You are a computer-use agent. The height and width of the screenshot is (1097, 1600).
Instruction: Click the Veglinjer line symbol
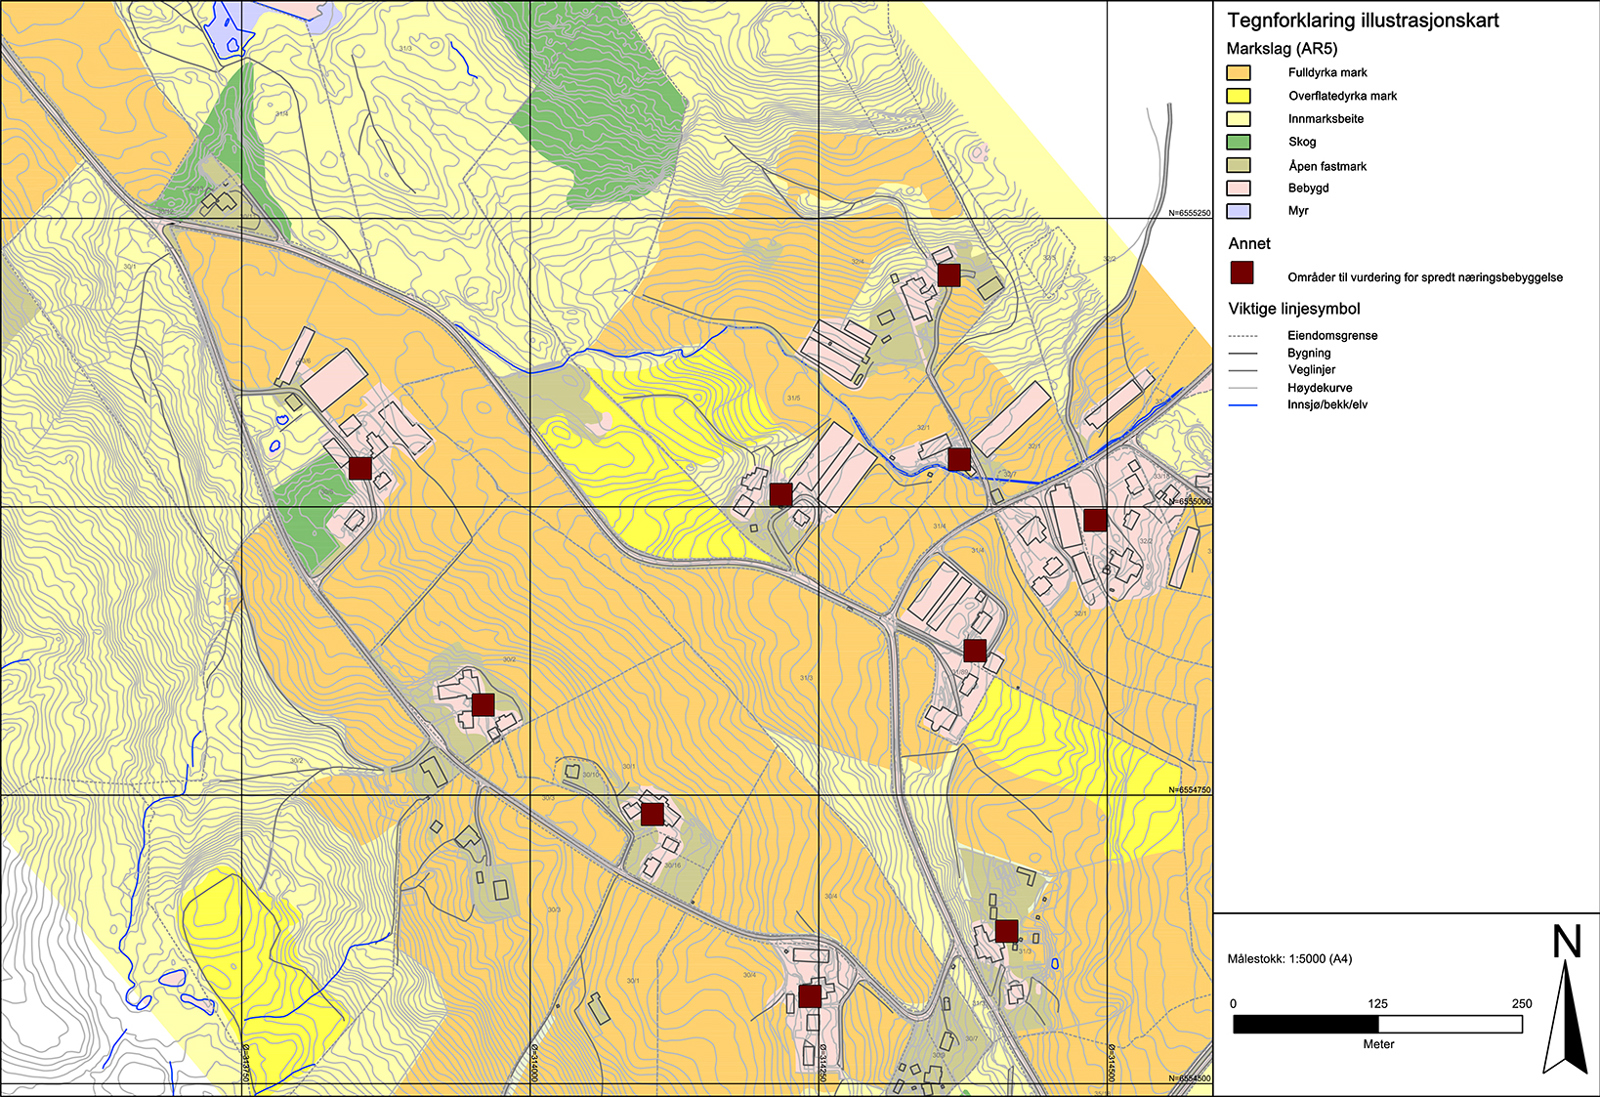pyautogui.click(x=1242, y=370)
